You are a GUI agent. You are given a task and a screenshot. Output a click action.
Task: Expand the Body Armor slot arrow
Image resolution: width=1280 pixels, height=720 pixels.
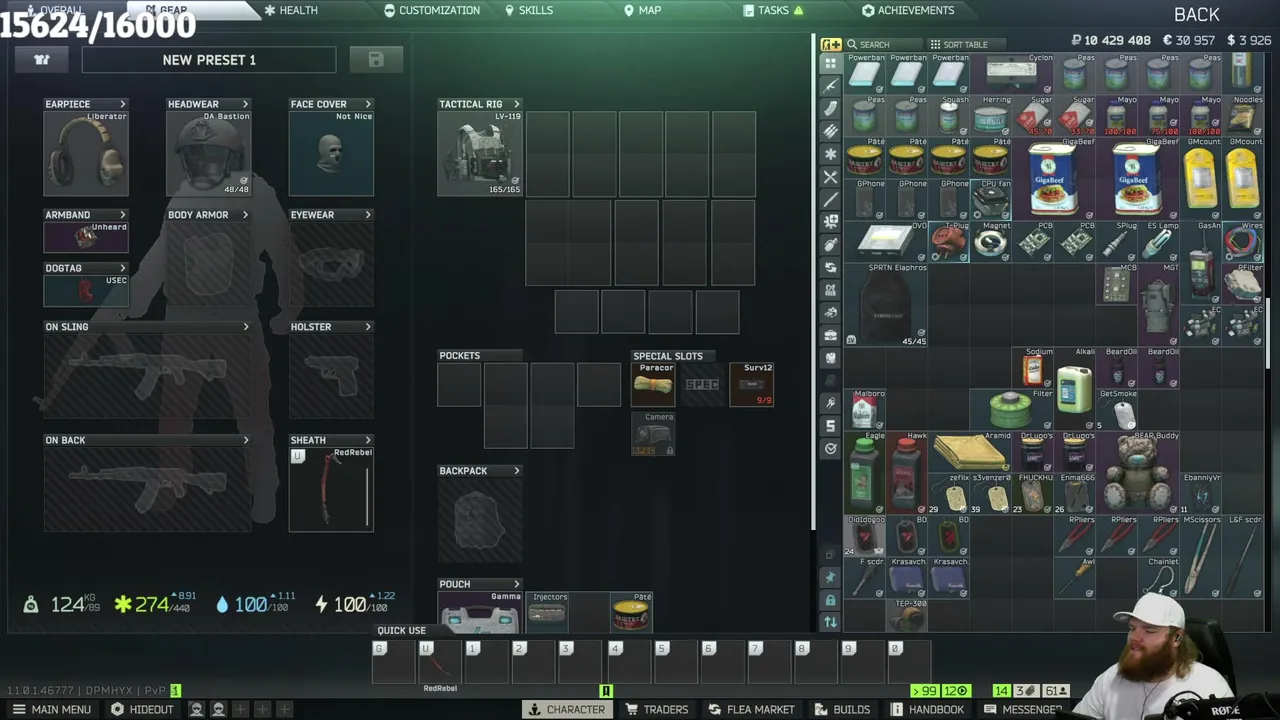[245, 215]
